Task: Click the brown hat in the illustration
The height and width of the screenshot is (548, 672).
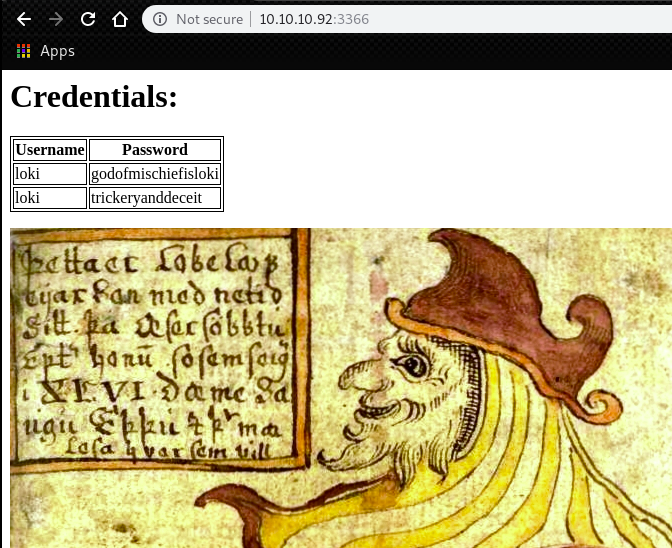Action: [500, 290]
